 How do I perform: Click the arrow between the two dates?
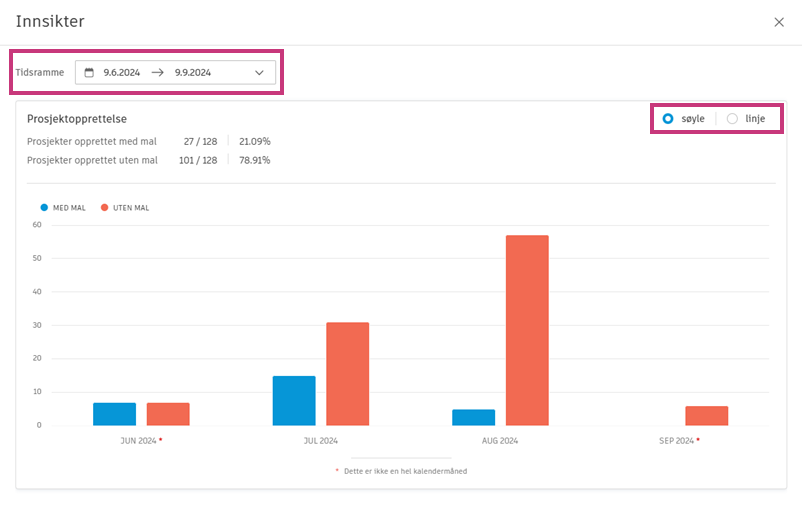158,73
